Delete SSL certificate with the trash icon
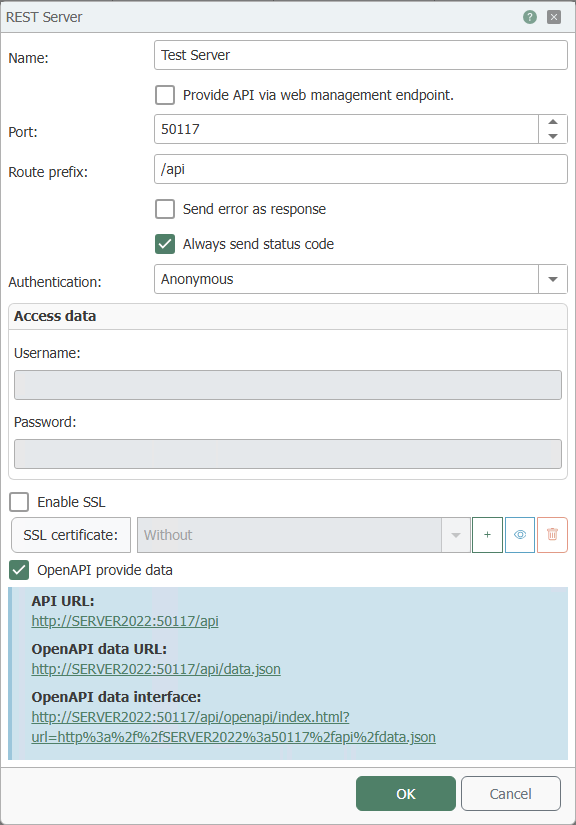 click(x=552, y=535)
